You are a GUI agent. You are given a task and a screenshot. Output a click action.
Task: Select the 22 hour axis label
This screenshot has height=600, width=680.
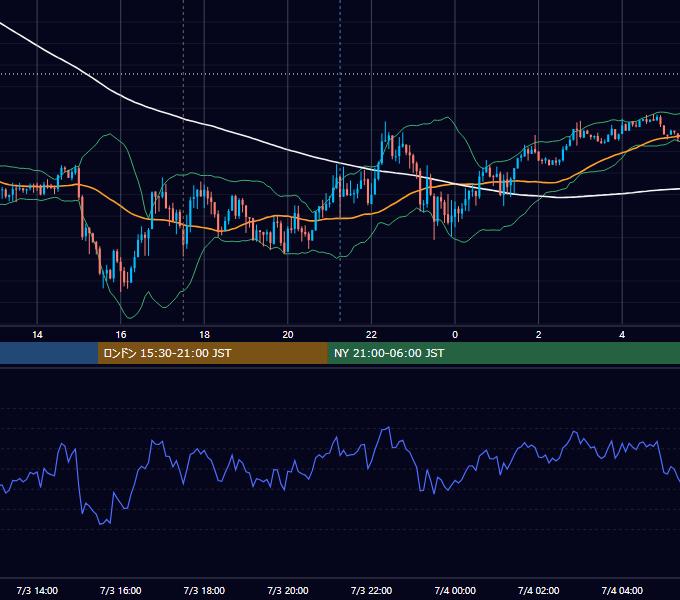click(x=371, y=335)
